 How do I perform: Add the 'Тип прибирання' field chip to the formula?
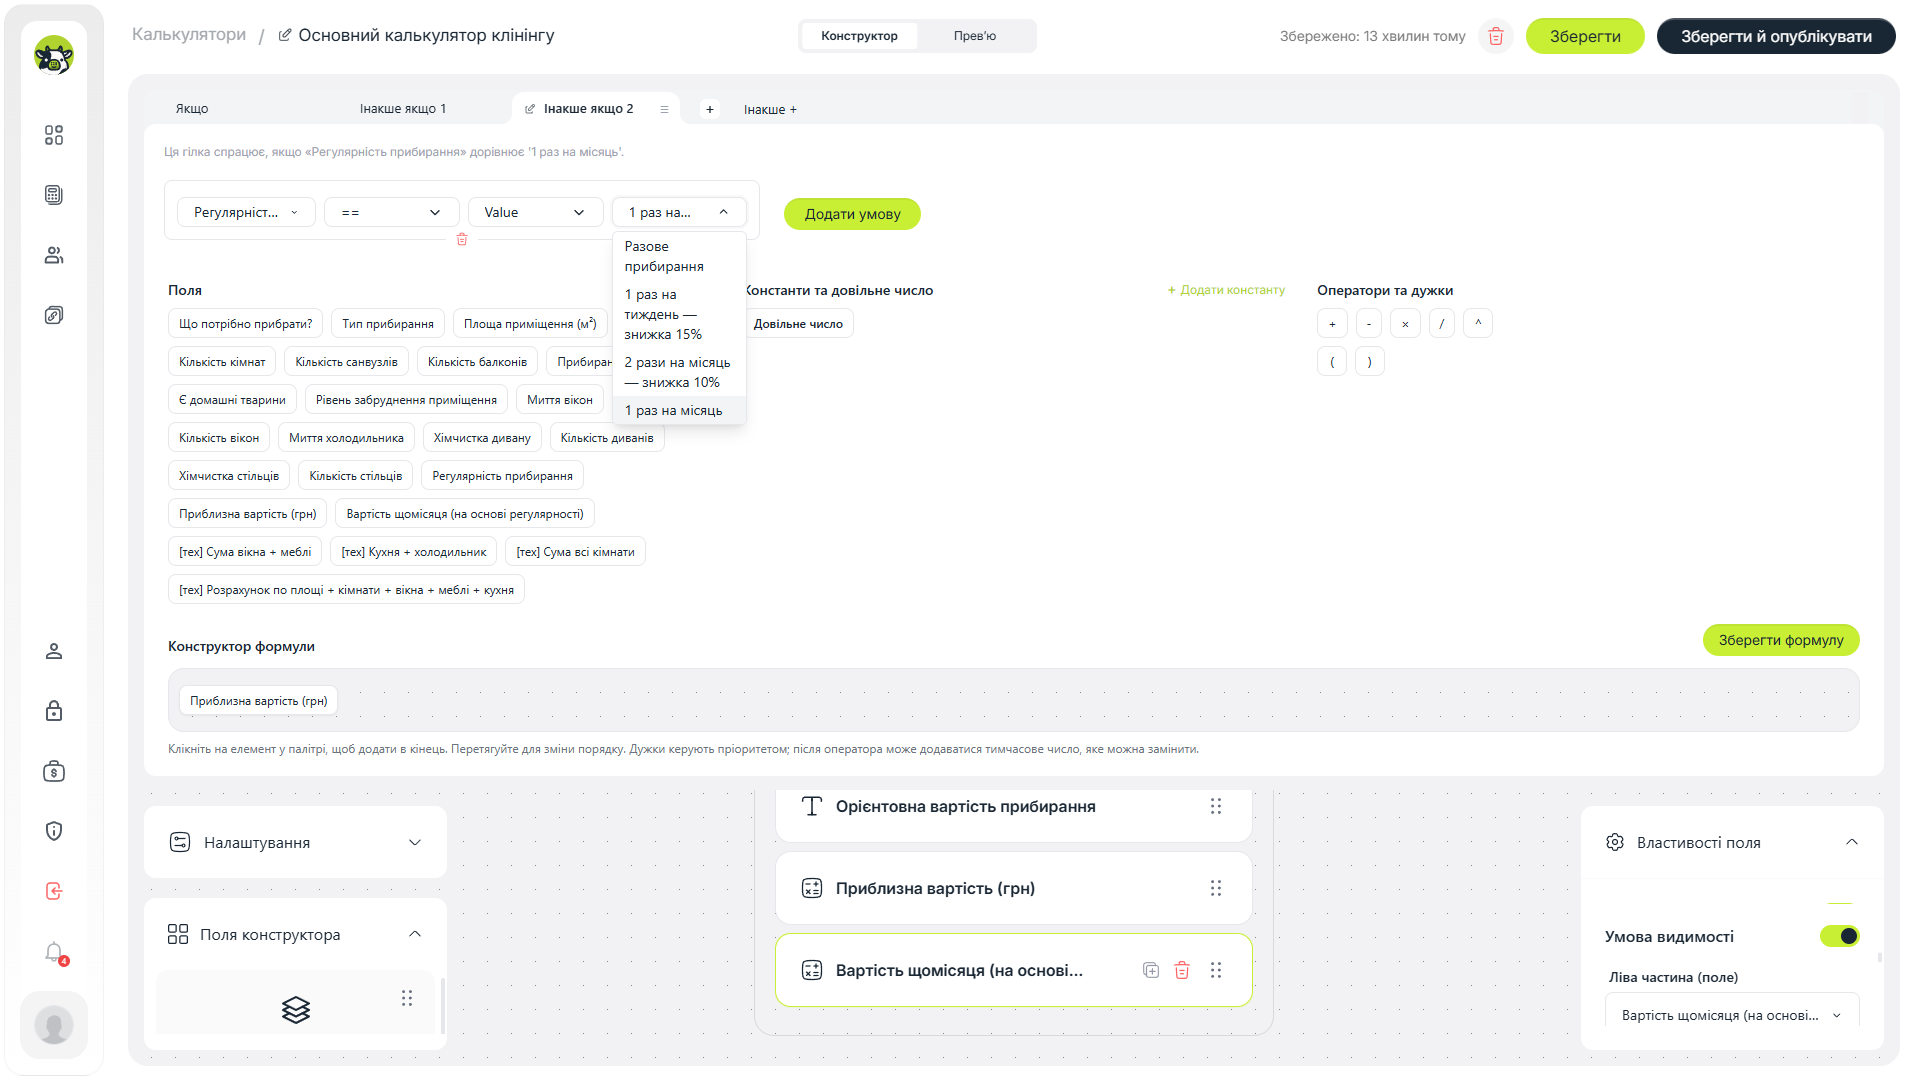(388, 324)
